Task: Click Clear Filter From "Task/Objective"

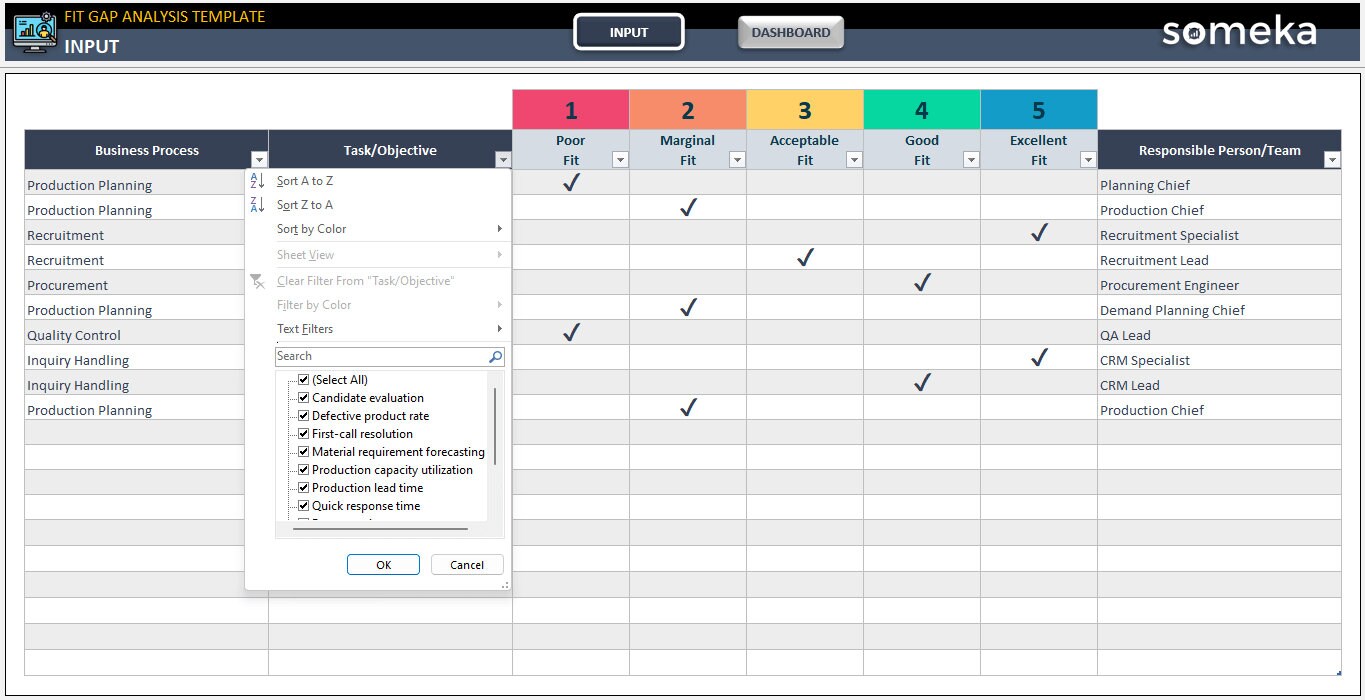Action: (x=378, y=281)
